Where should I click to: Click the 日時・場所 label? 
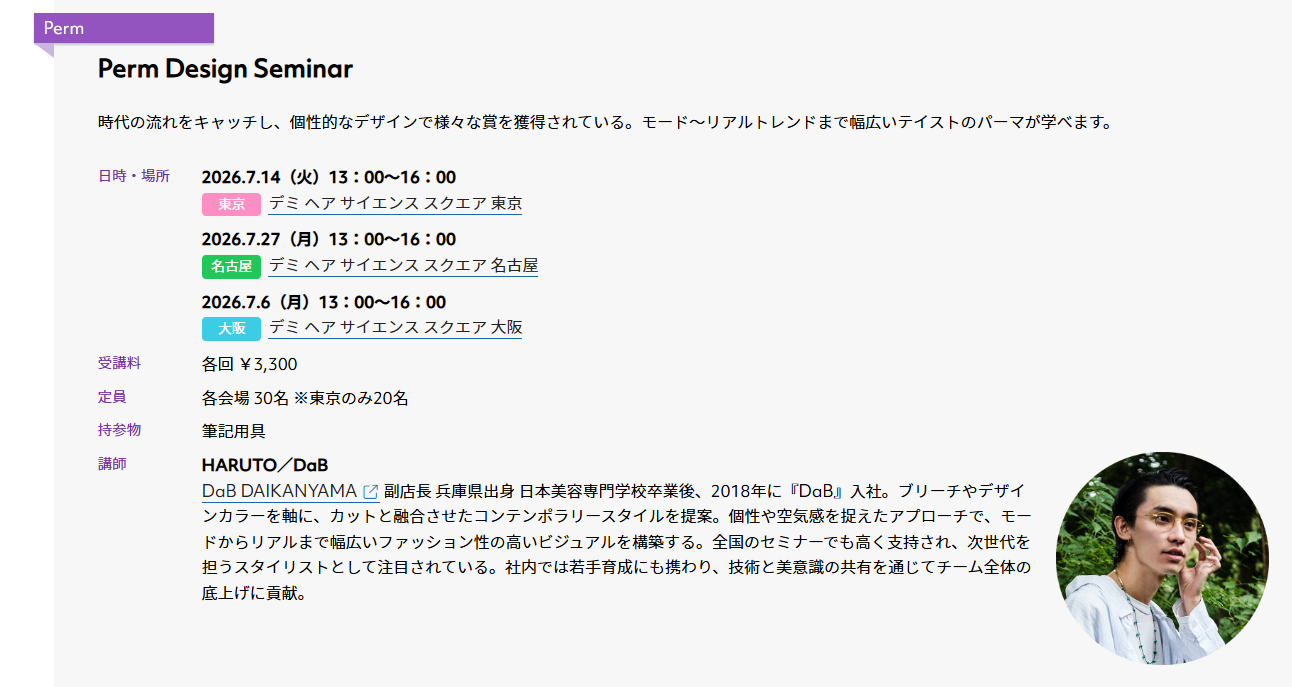point(134,176)
